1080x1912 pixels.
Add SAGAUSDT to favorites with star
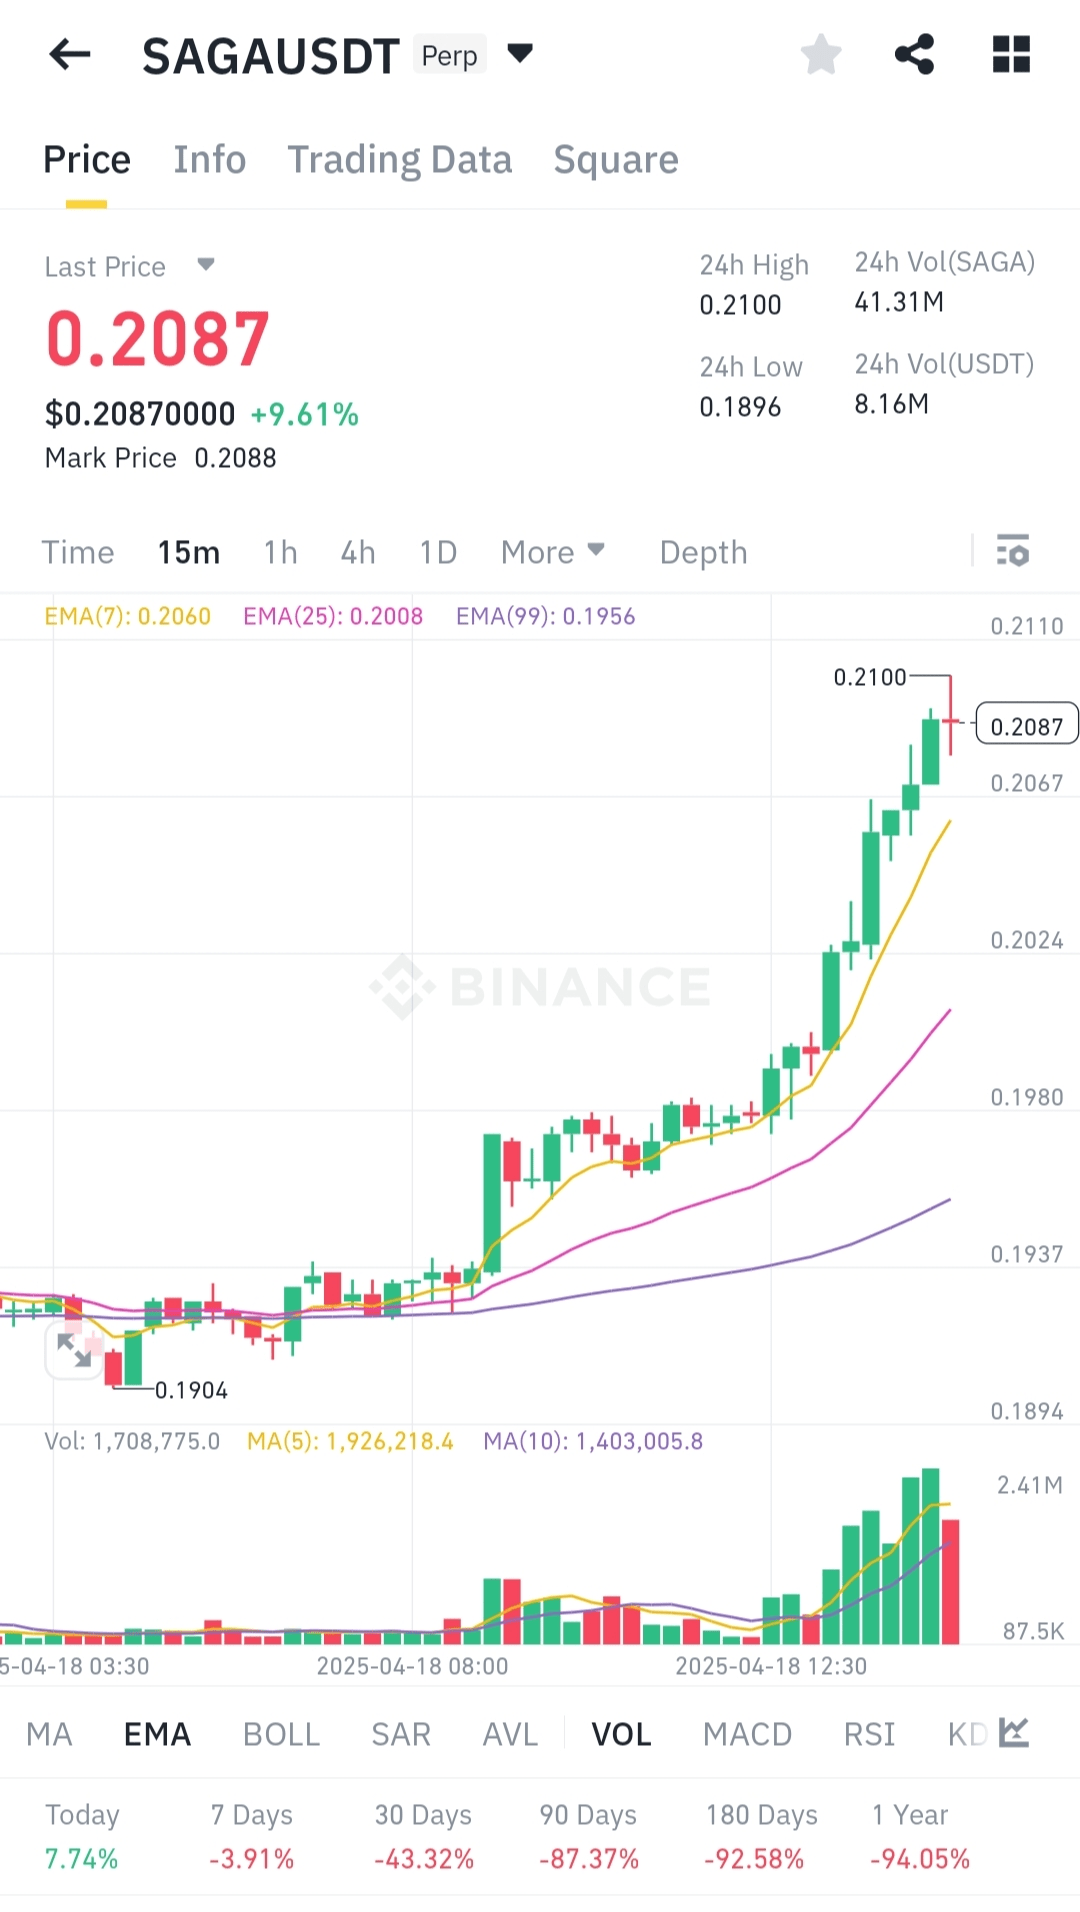[x=821, y=54]
